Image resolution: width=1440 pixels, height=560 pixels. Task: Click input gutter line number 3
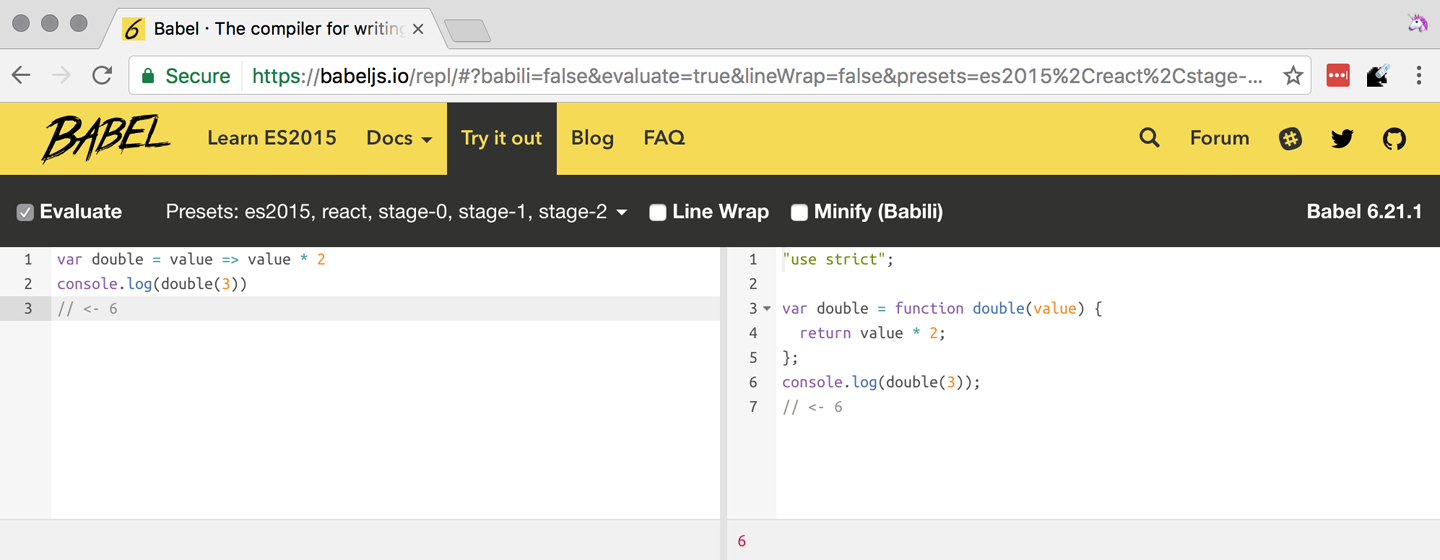coord(29,309)
